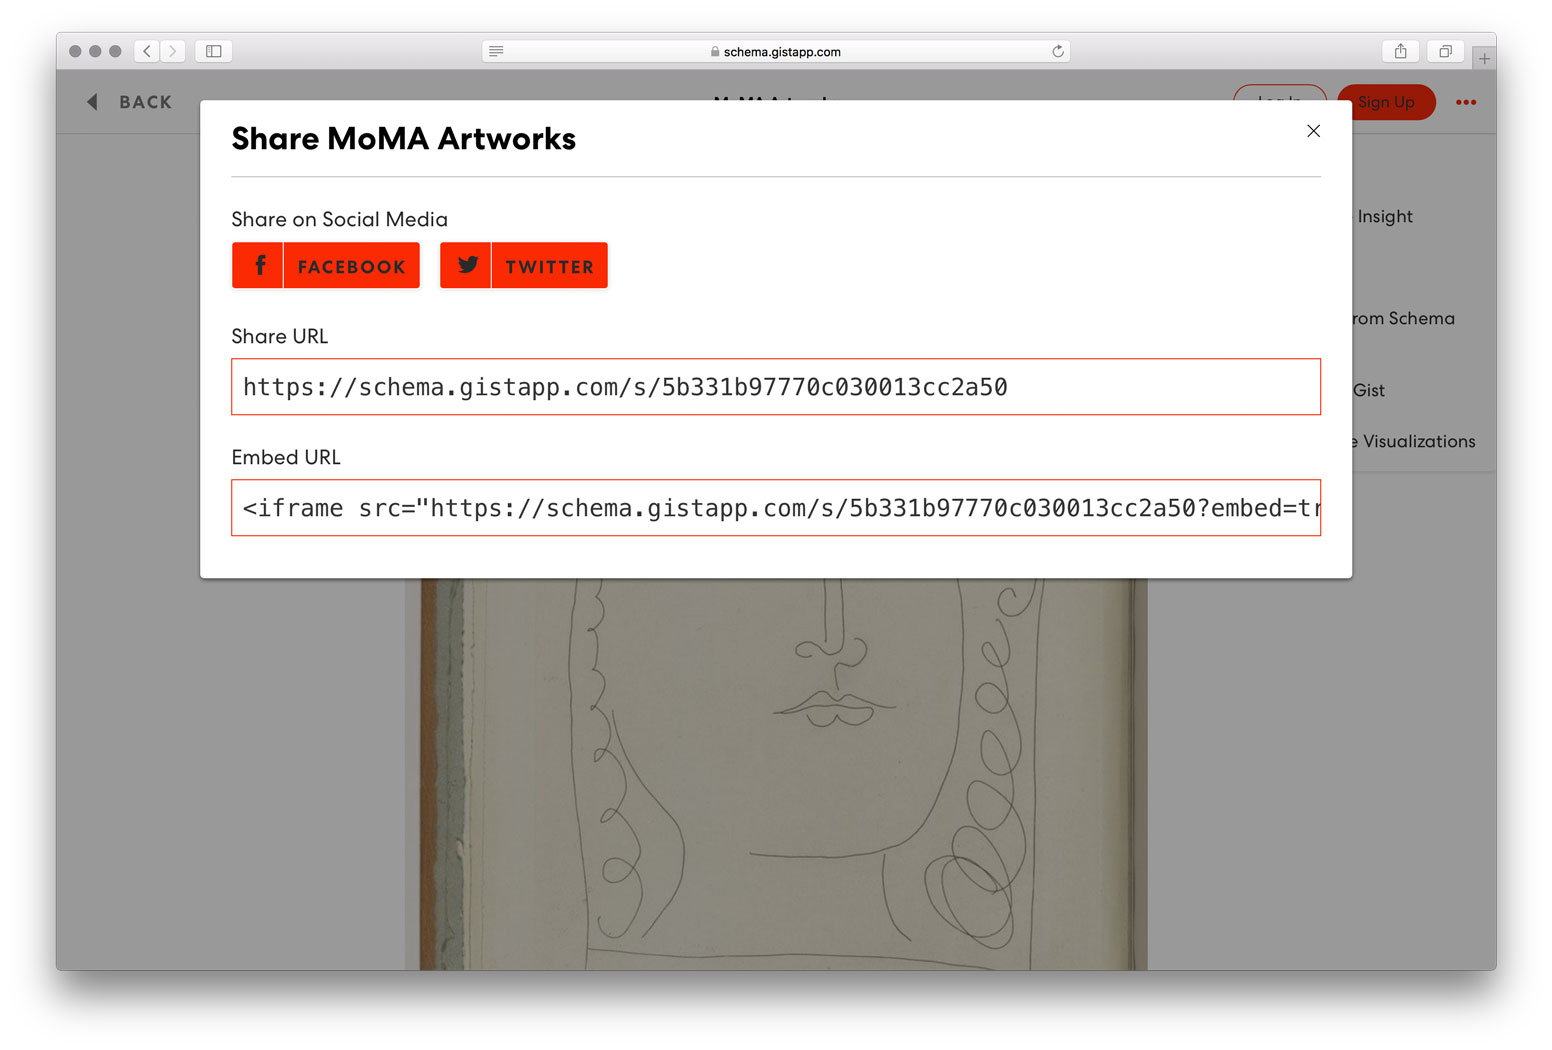Click the Twitter bird icon

tap(466, 265)
